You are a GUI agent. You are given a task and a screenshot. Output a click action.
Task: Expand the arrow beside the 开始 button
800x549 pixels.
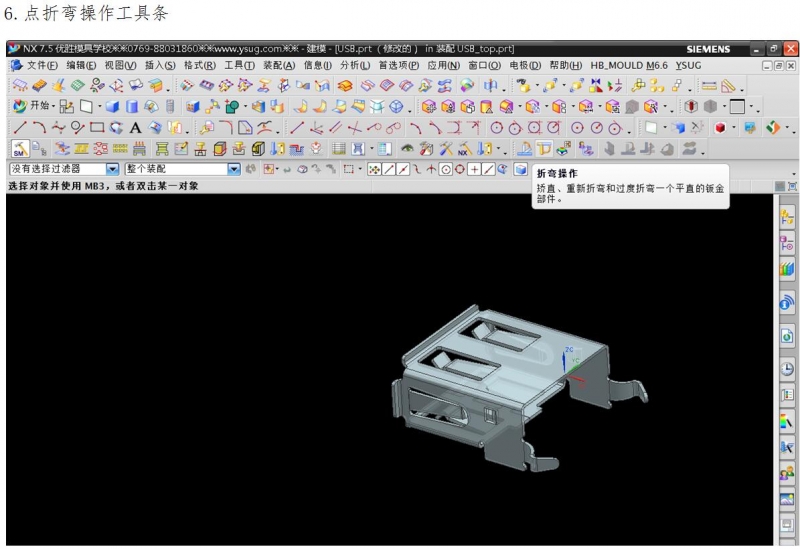53,106
